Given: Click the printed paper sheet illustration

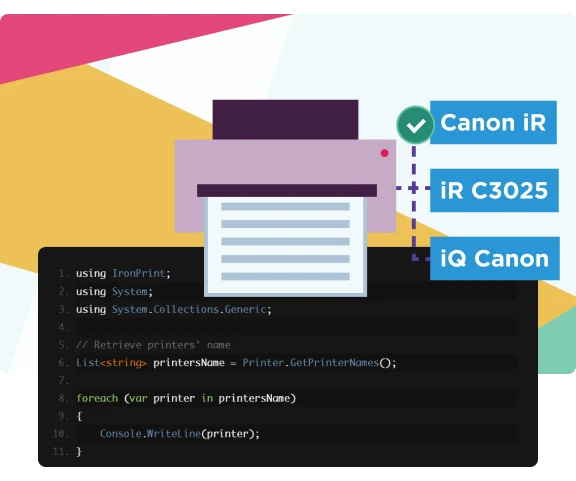Looking at the screenshot, I should 285,246.
